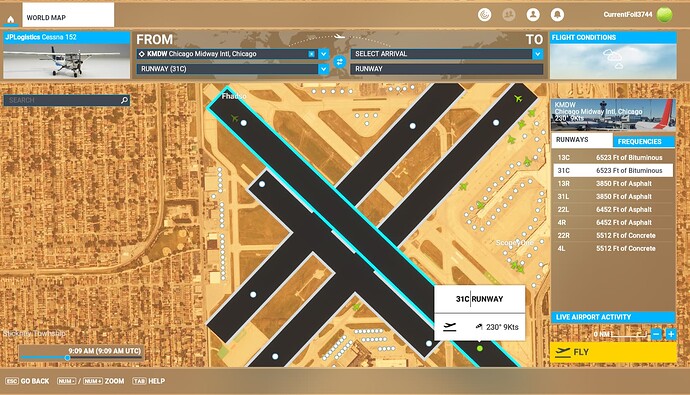Screen dimensions: 690x395
Task: Switch to the Frequencies tab
Action: 643,142
